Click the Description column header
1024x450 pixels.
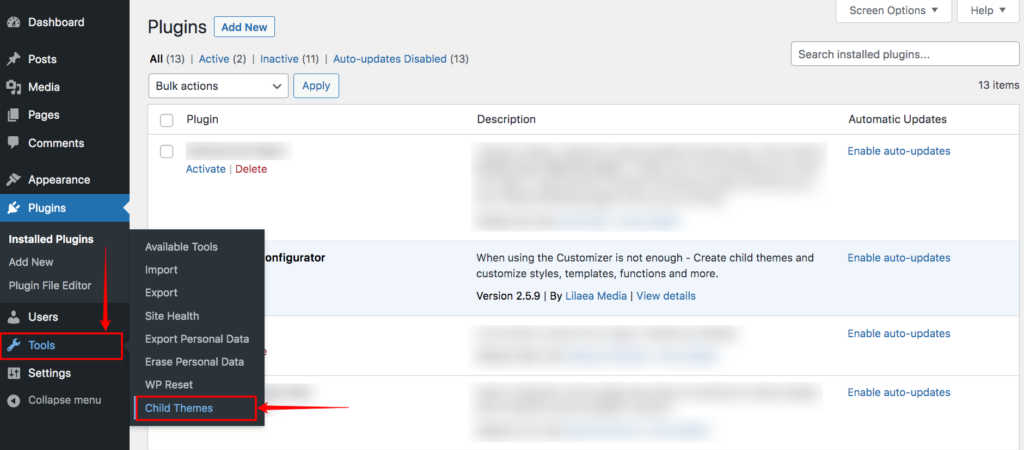click(x=506, y=120)
